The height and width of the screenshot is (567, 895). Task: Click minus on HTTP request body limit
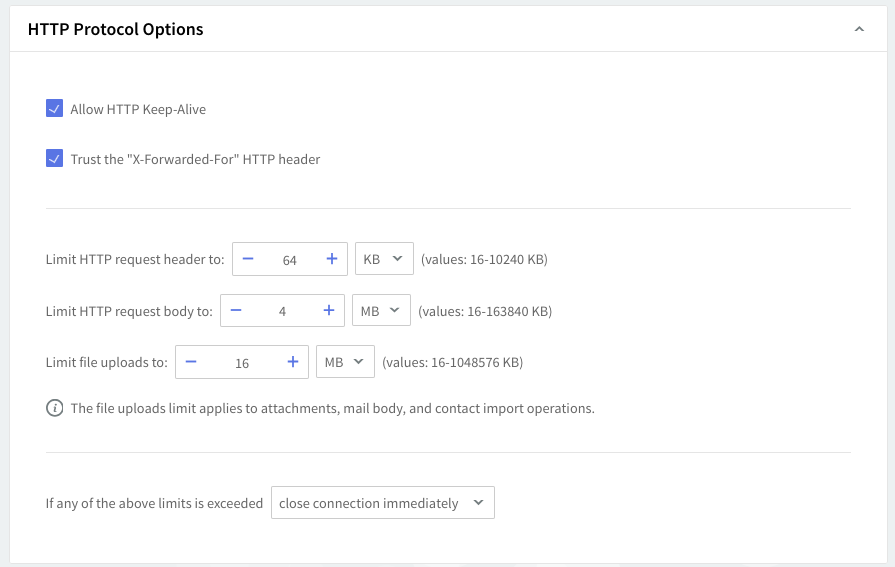(236, 311)
